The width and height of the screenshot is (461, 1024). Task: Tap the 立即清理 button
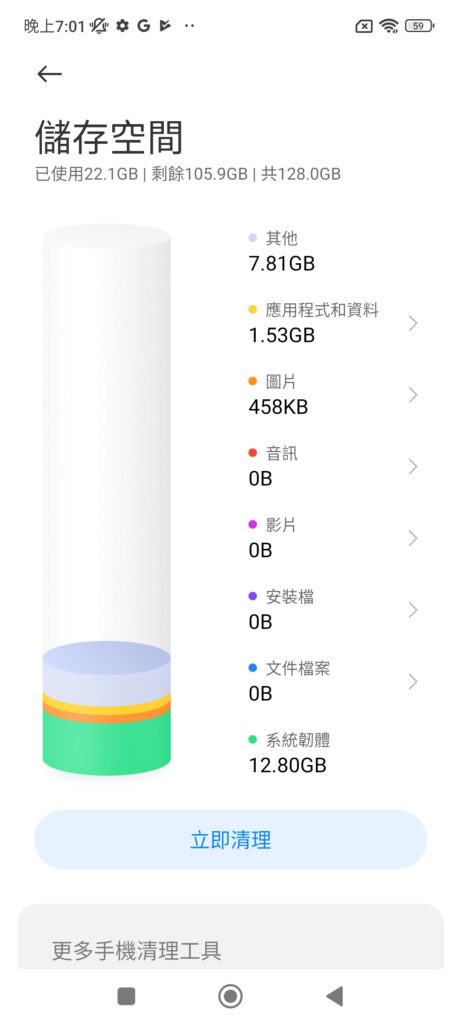pos(230,840)
